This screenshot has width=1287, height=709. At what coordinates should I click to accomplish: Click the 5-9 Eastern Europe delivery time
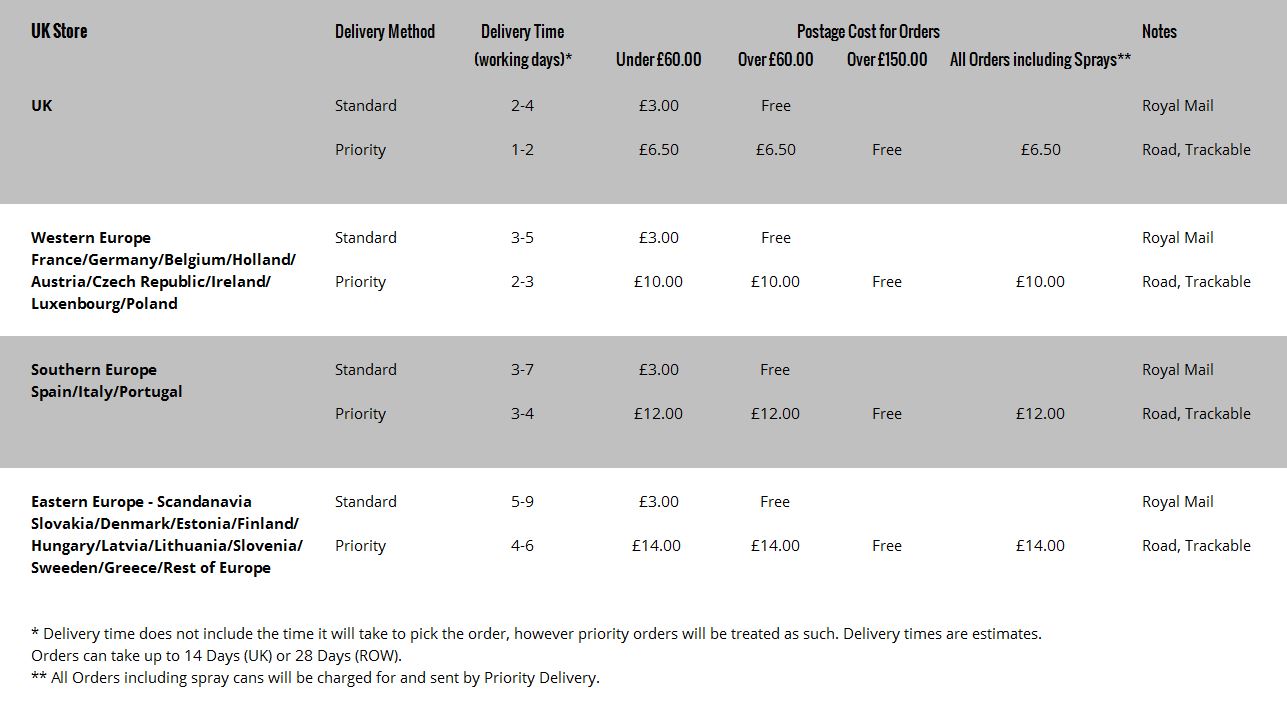tap(522, 501)
